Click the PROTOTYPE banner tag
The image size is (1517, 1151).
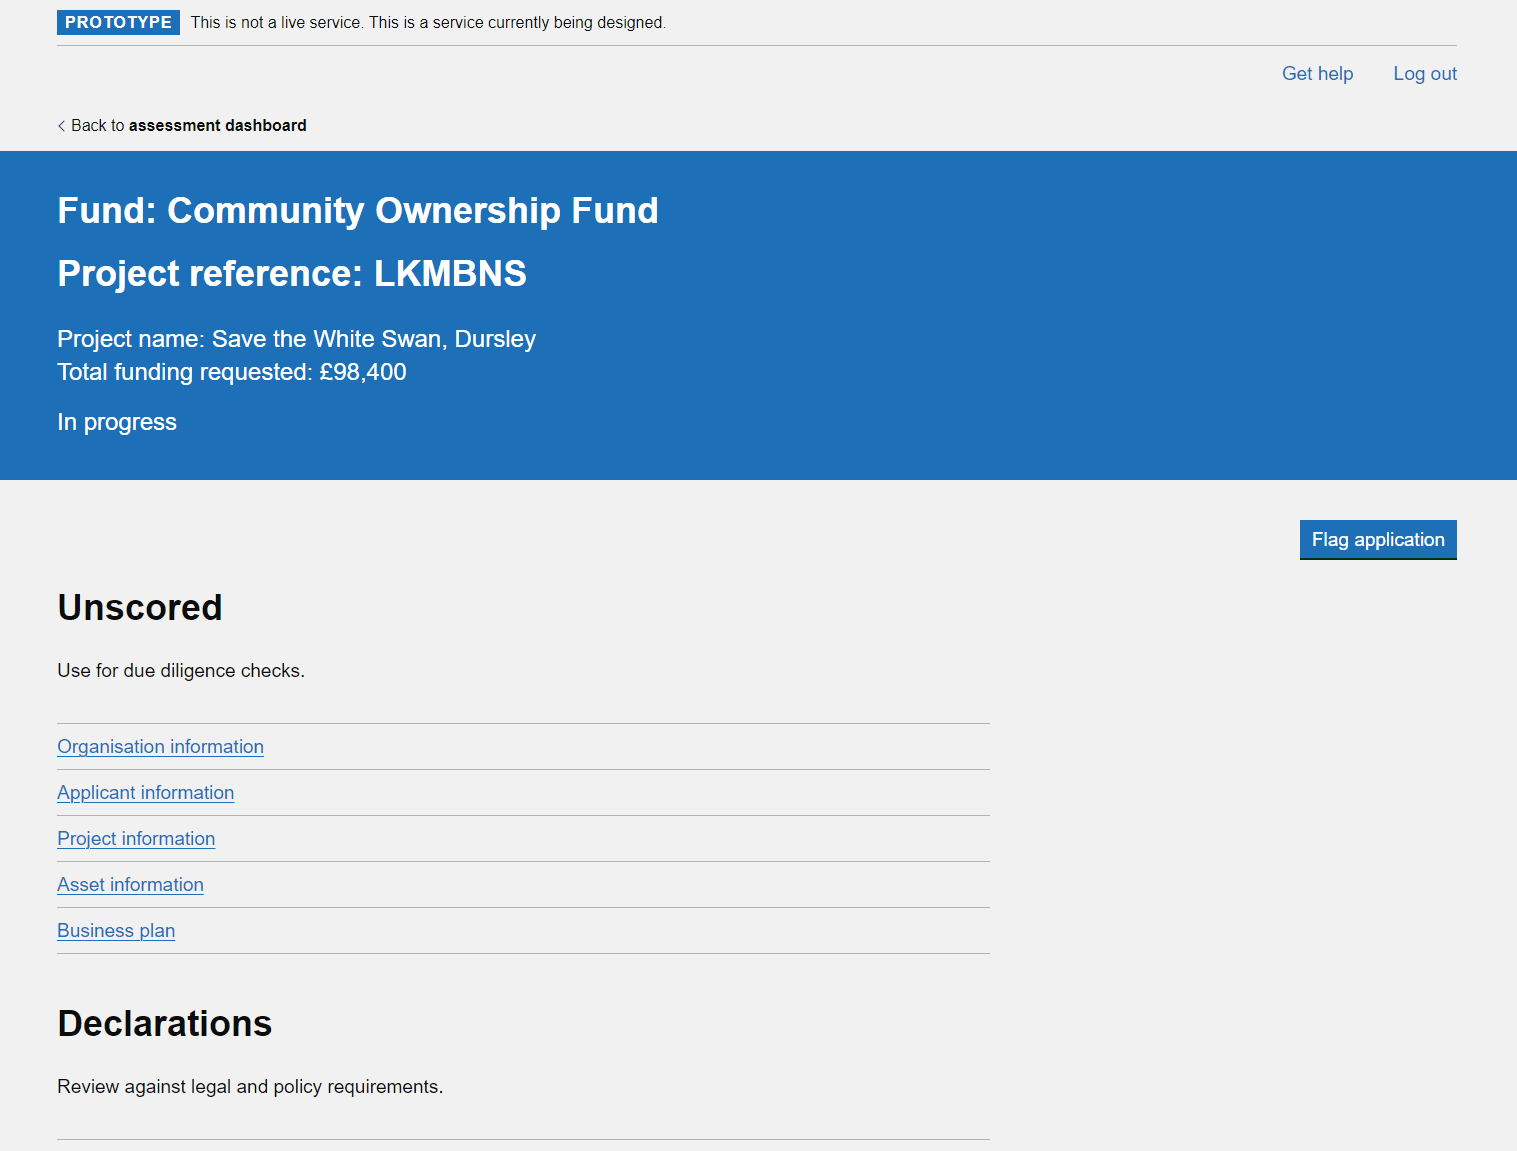(x=118, y=23)
